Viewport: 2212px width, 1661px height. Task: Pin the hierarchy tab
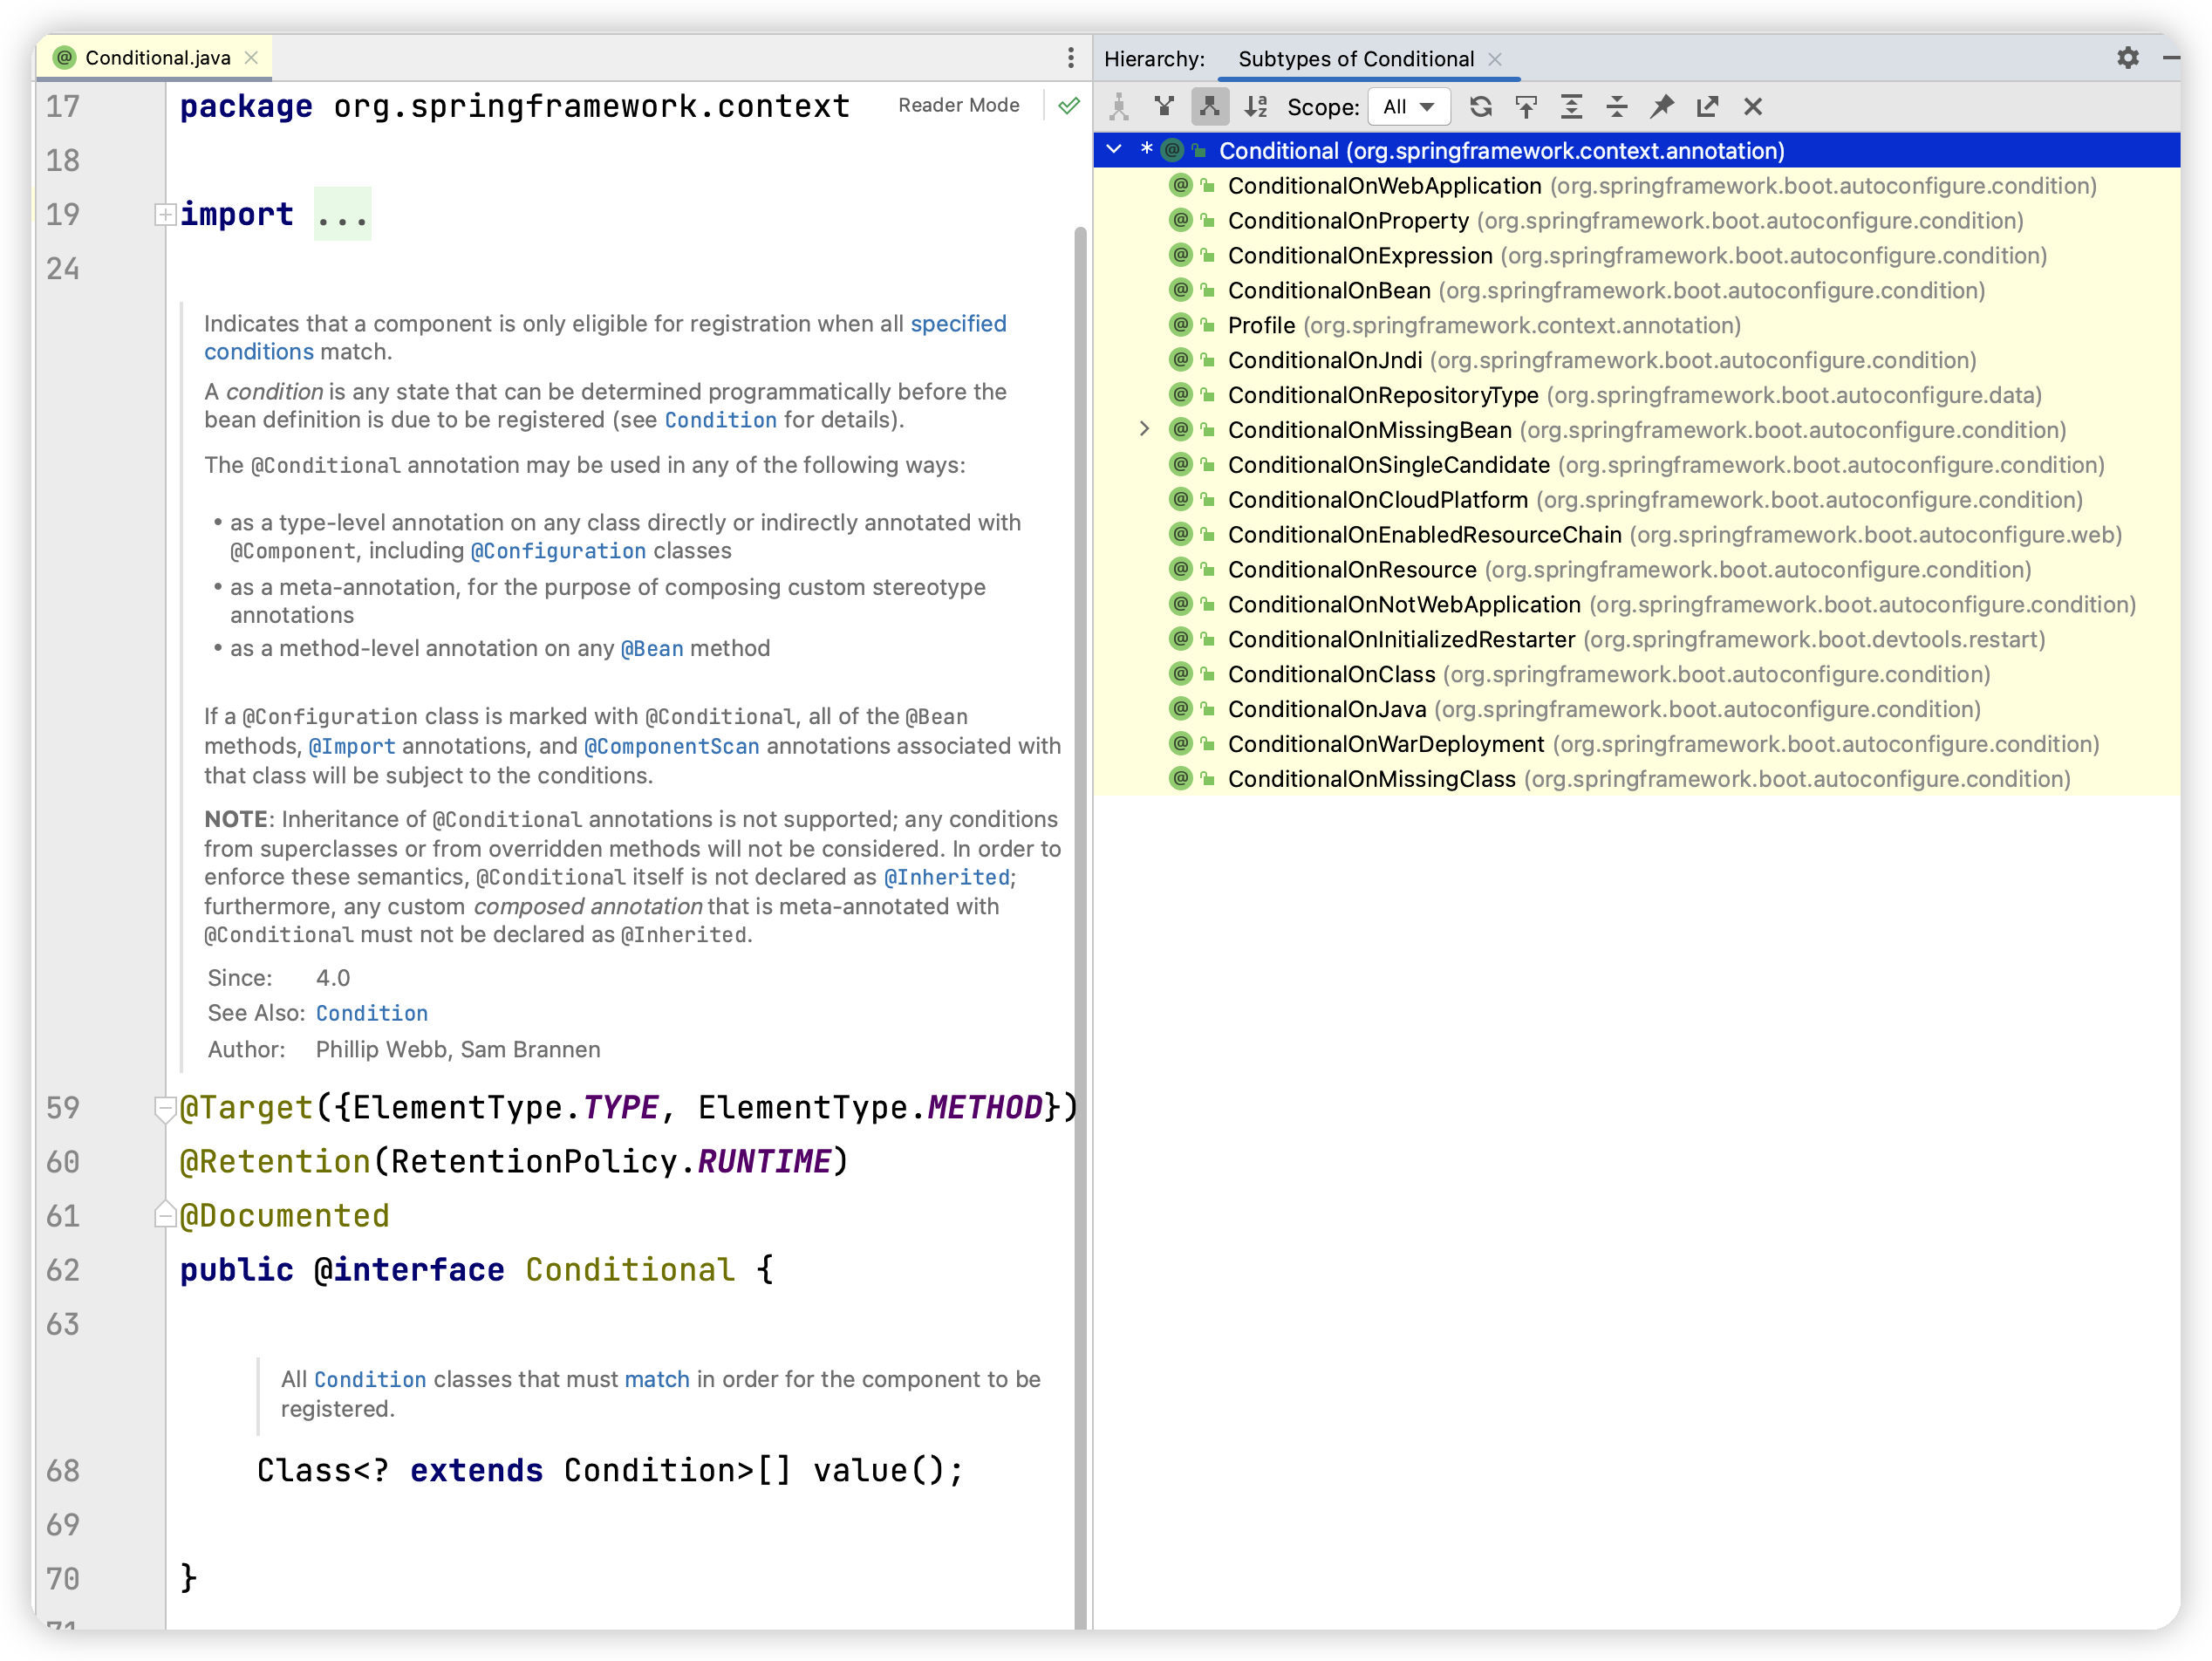point(1662,107)
